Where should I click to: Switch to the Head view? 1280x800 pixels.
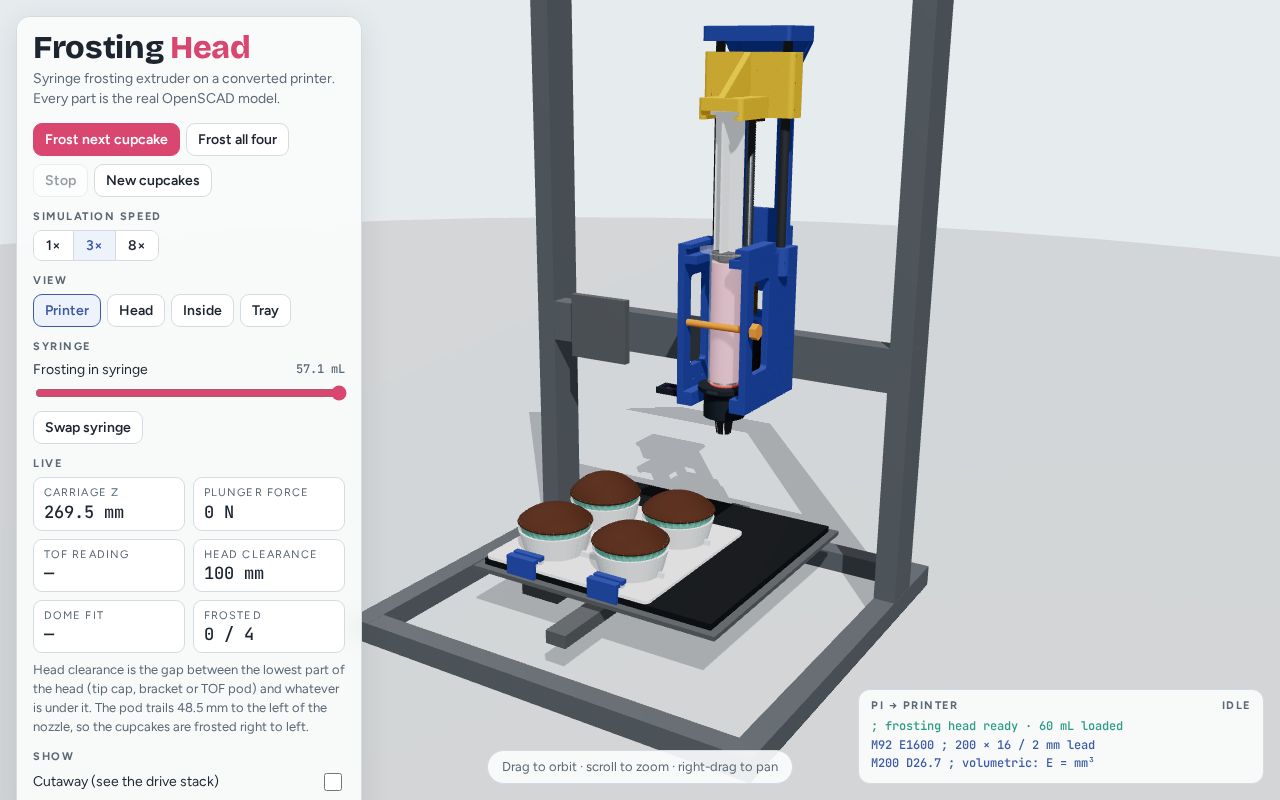(136, 310)
